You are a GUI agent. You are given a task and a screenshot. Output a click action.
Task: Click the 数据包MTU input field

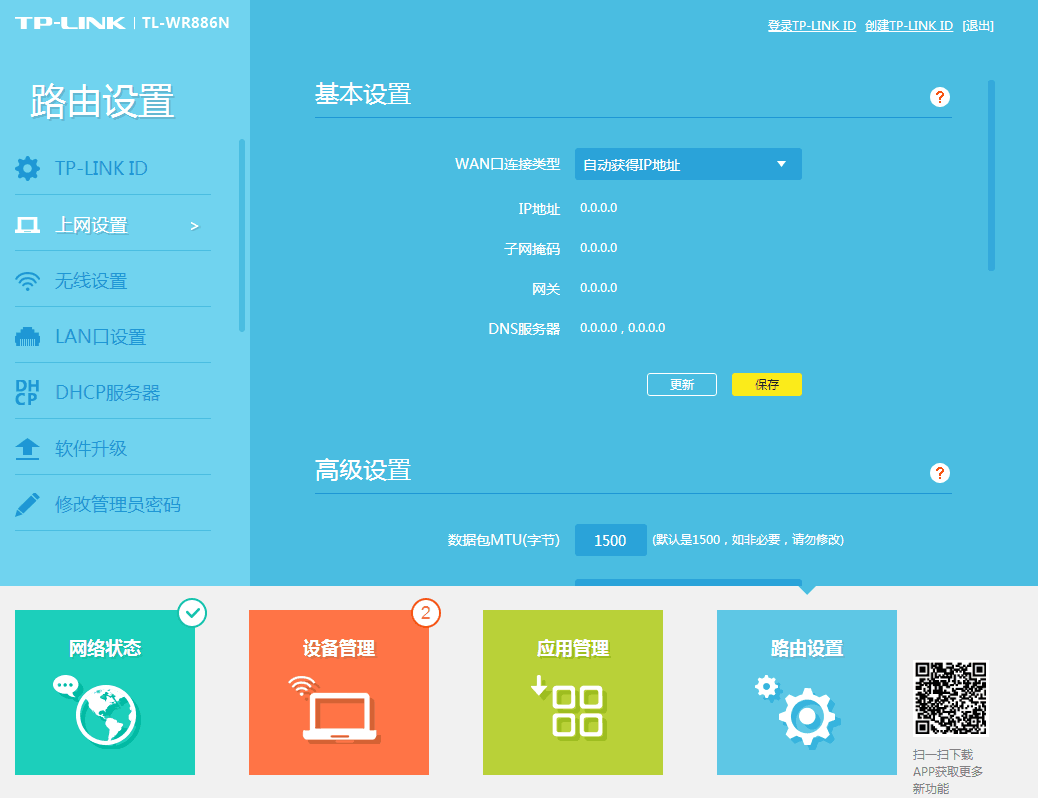(x=610, y=540)
